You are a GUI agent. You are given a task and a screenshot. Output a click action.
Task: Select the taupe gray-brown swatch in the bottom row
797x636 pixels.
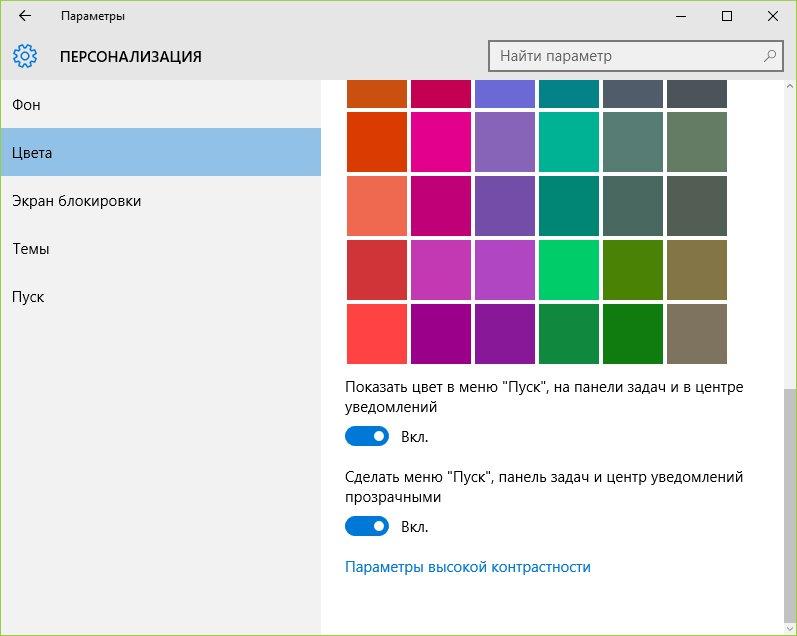tap(697, 334)
